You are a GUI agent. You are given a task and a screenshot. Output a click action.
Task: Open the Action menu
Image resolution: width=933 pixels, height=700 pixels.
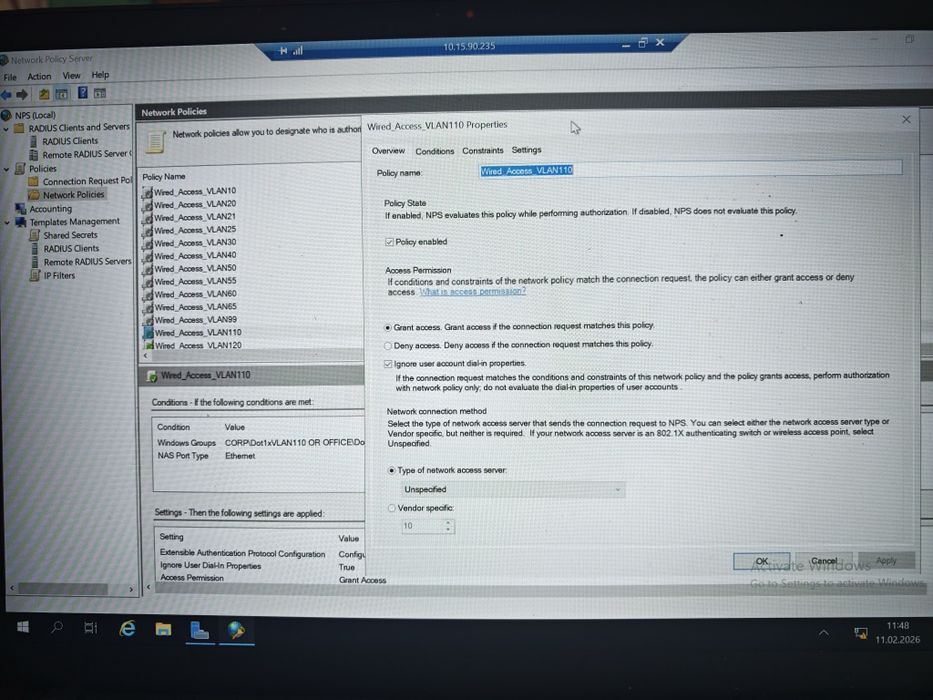pos(39,76)
